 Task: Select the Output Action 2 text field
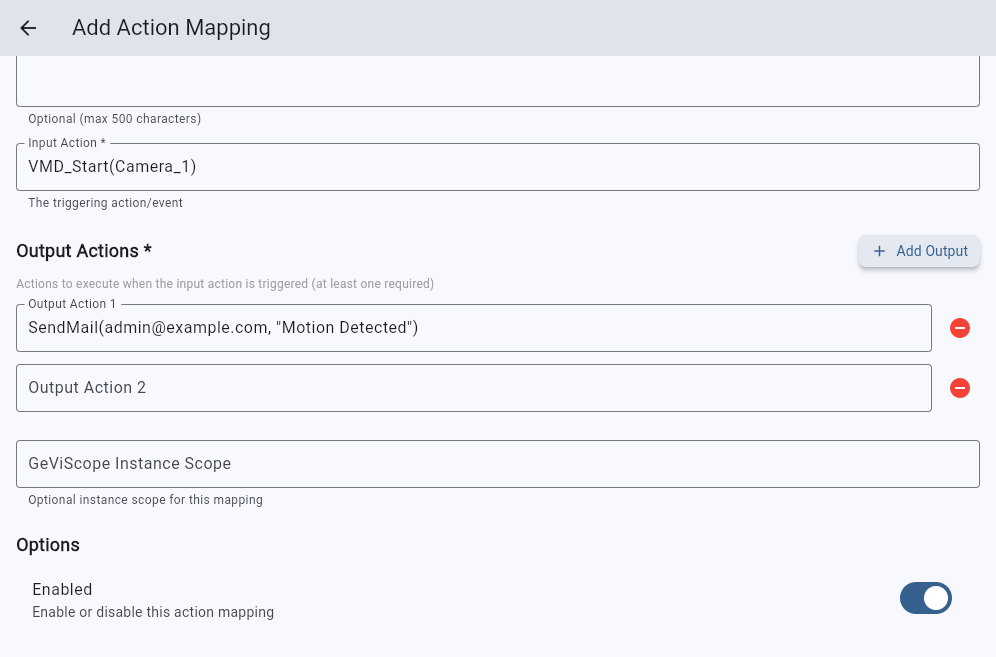pos(473,388)
